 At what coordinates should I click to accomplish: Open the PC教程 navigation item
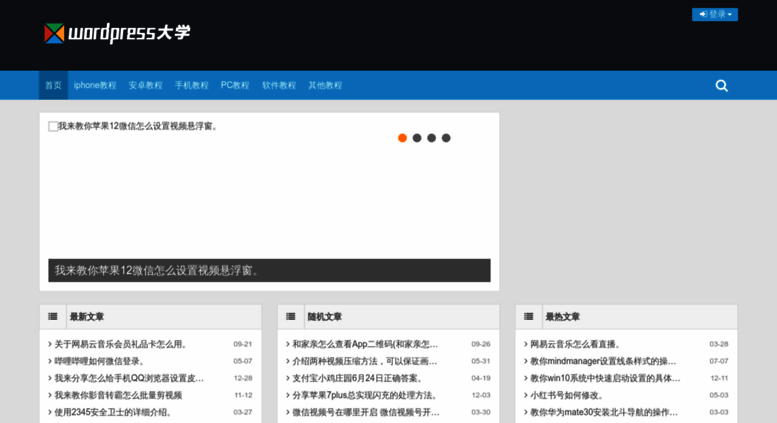pyautogui.click(x=235, y=85)
